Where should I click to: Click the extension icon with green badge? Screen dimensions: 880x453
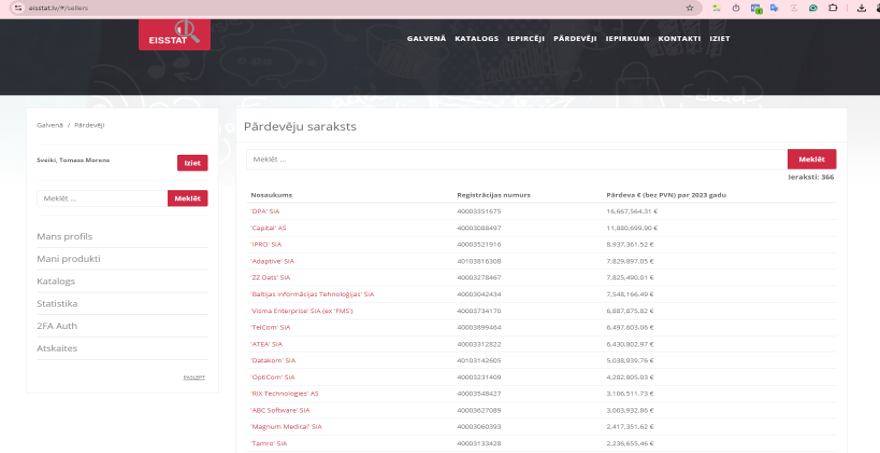point(756,8)
